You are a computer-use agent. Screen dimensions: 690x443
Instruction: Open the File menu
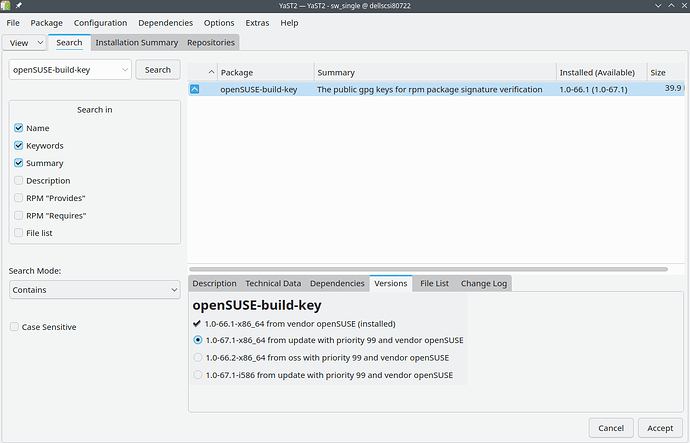(13, 23)
